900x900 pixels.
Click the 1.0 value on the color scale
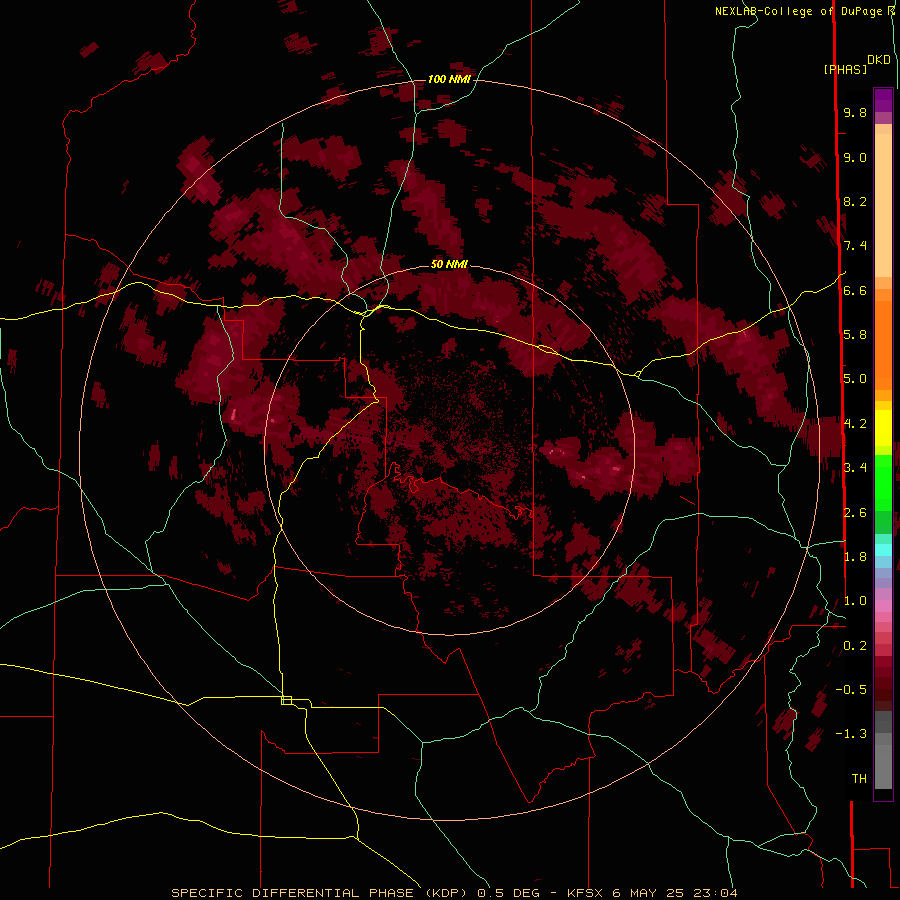tap(855, 601)
